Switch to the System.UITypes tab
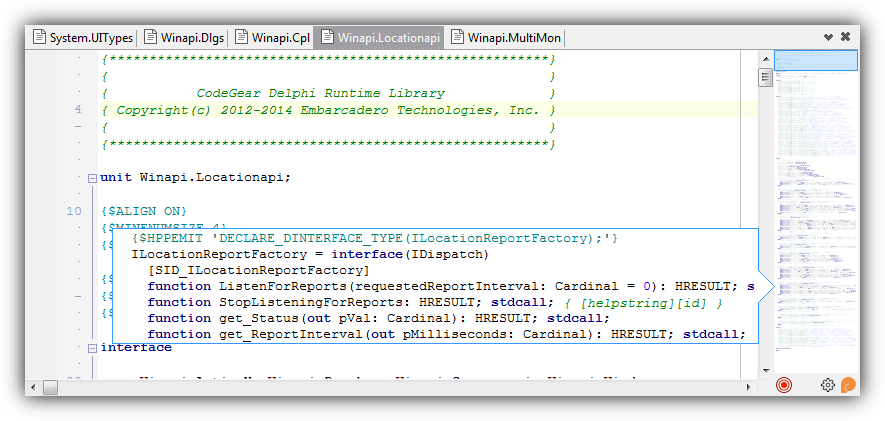 click(x=83, y=38)
